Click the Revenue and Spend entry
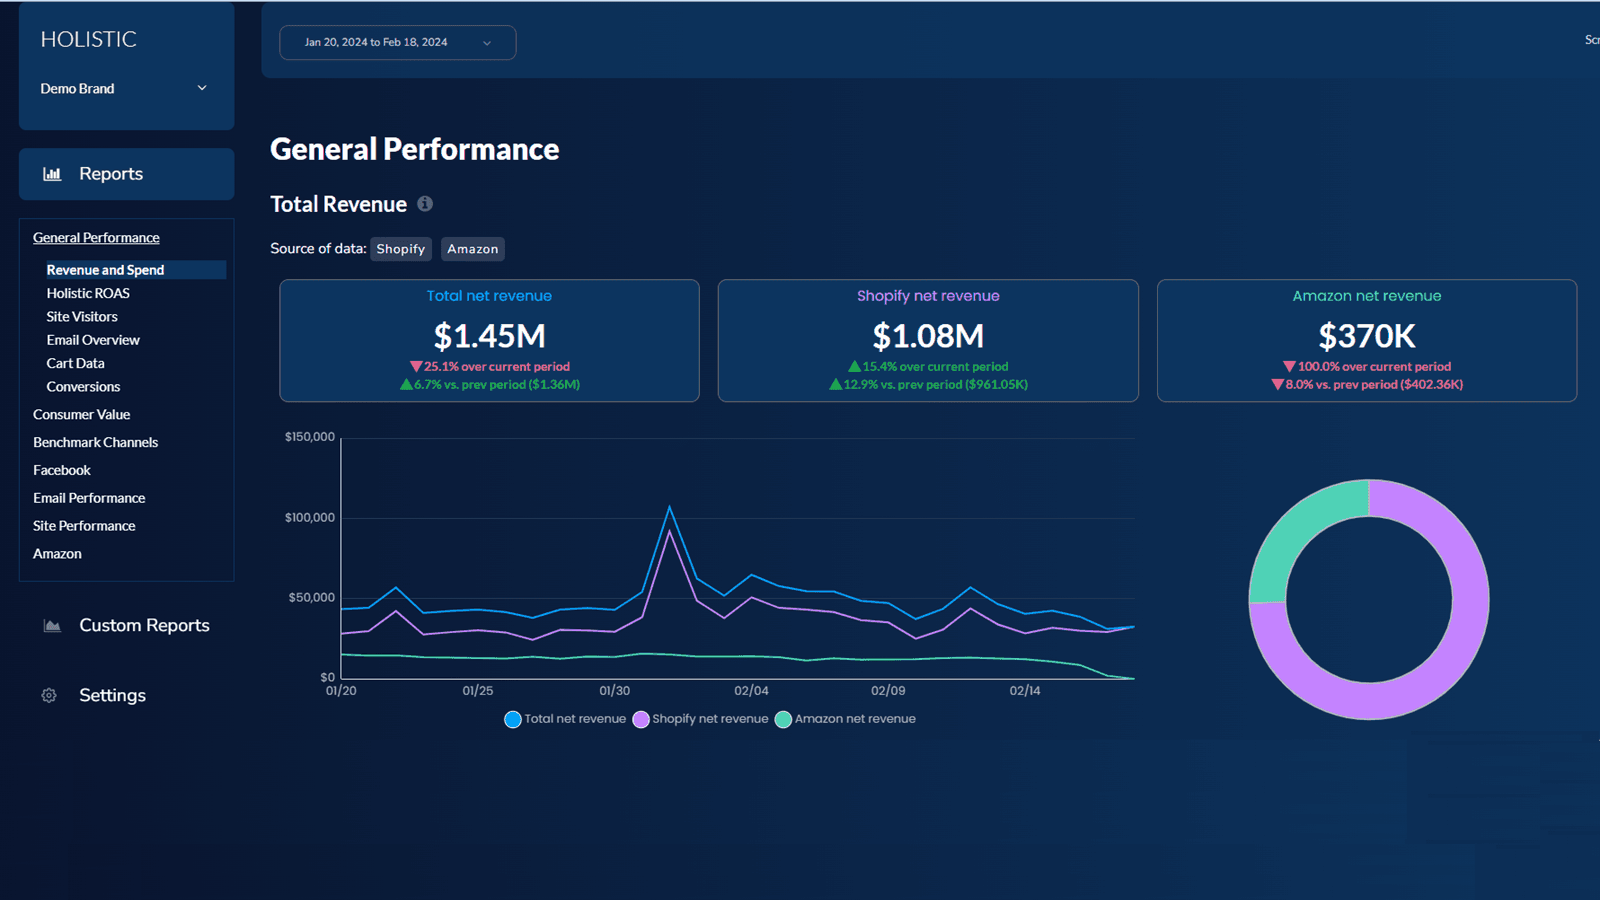1600x900 pixels. (105, 269)
